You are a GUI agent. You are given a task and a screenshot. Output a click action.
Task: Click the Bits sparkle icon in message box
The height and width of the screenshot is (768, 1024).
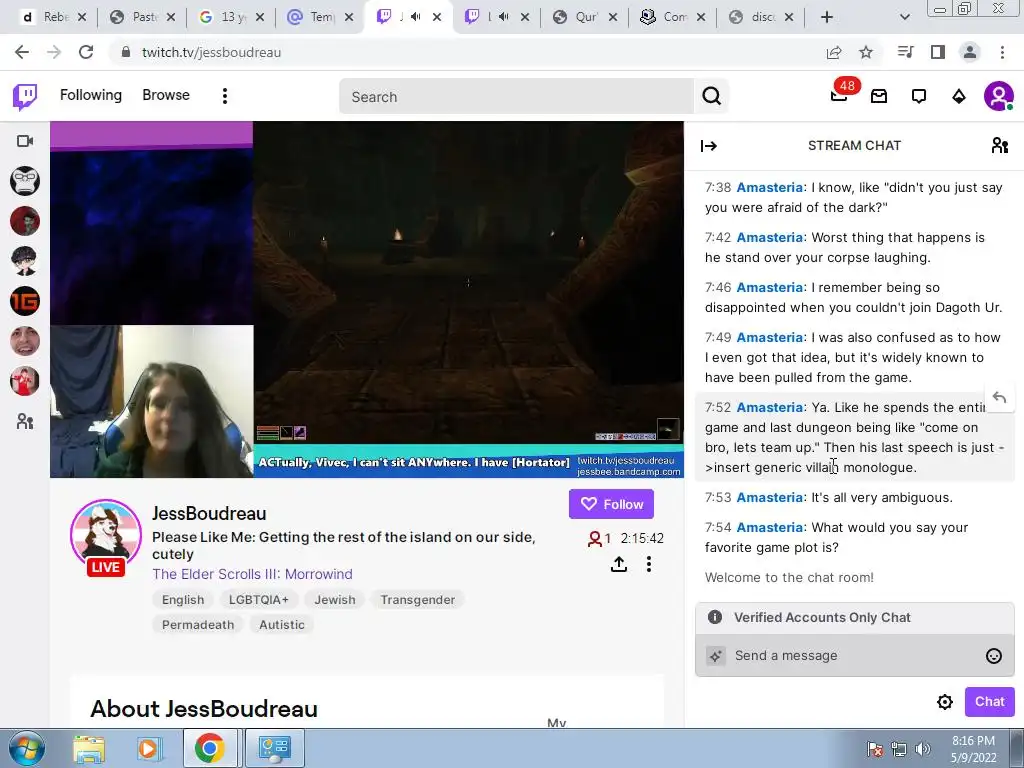[716, 656]
